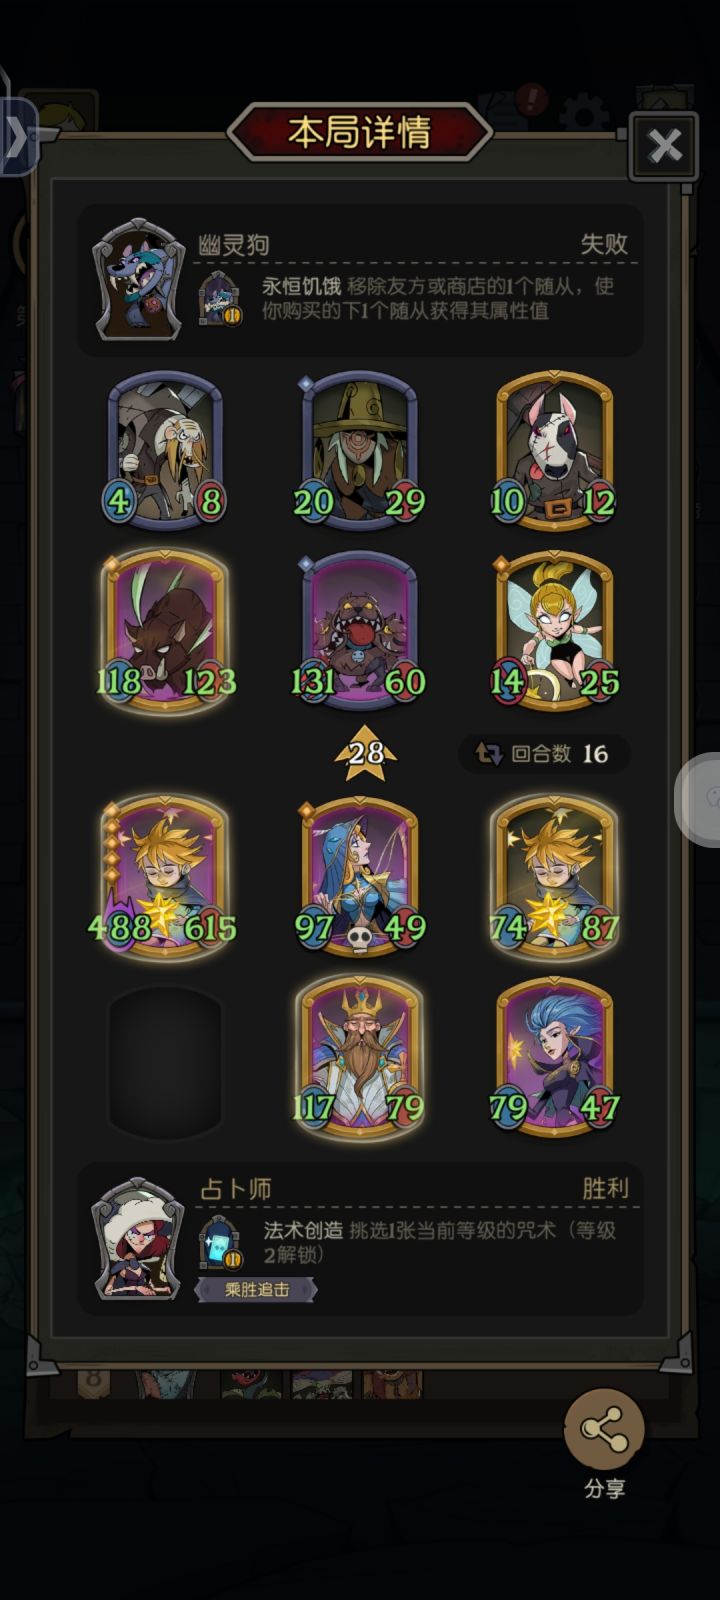This screenshot has height=1600, width=720.
Task: Tap the share icon
Action: (x=604, y=1430)
